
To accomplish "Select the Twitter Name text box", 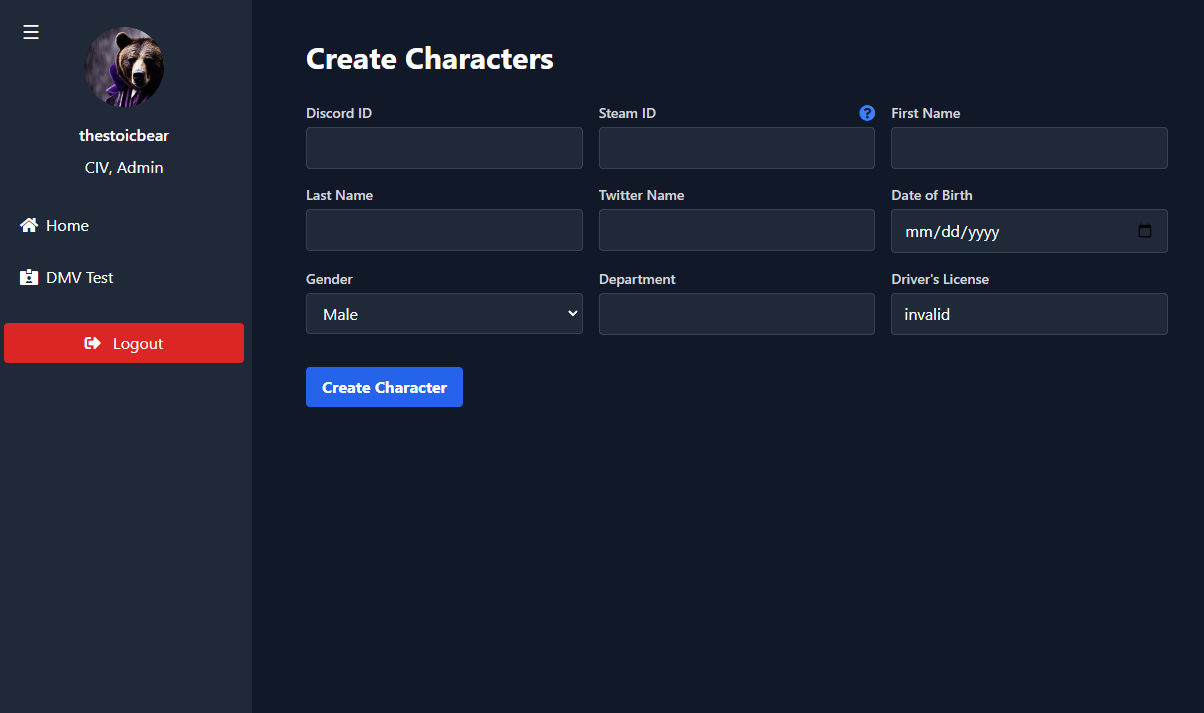I will [736, 230].
